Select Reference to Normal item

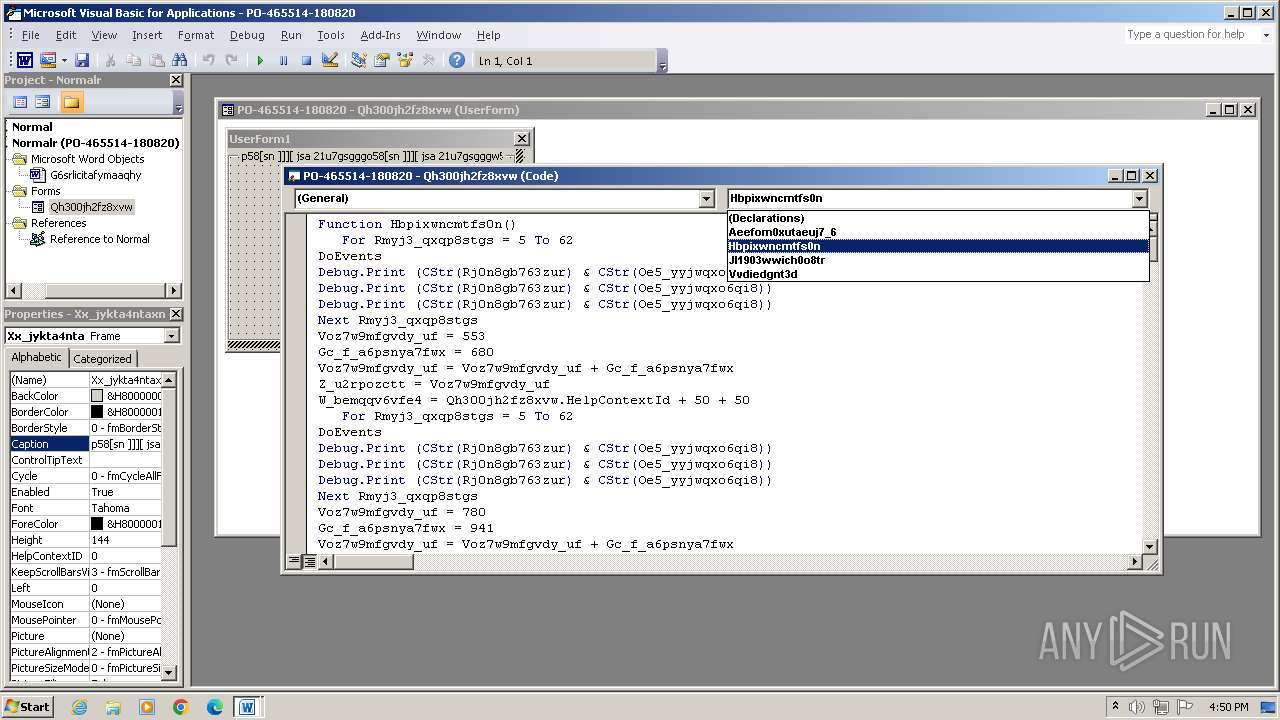(99, 239)
